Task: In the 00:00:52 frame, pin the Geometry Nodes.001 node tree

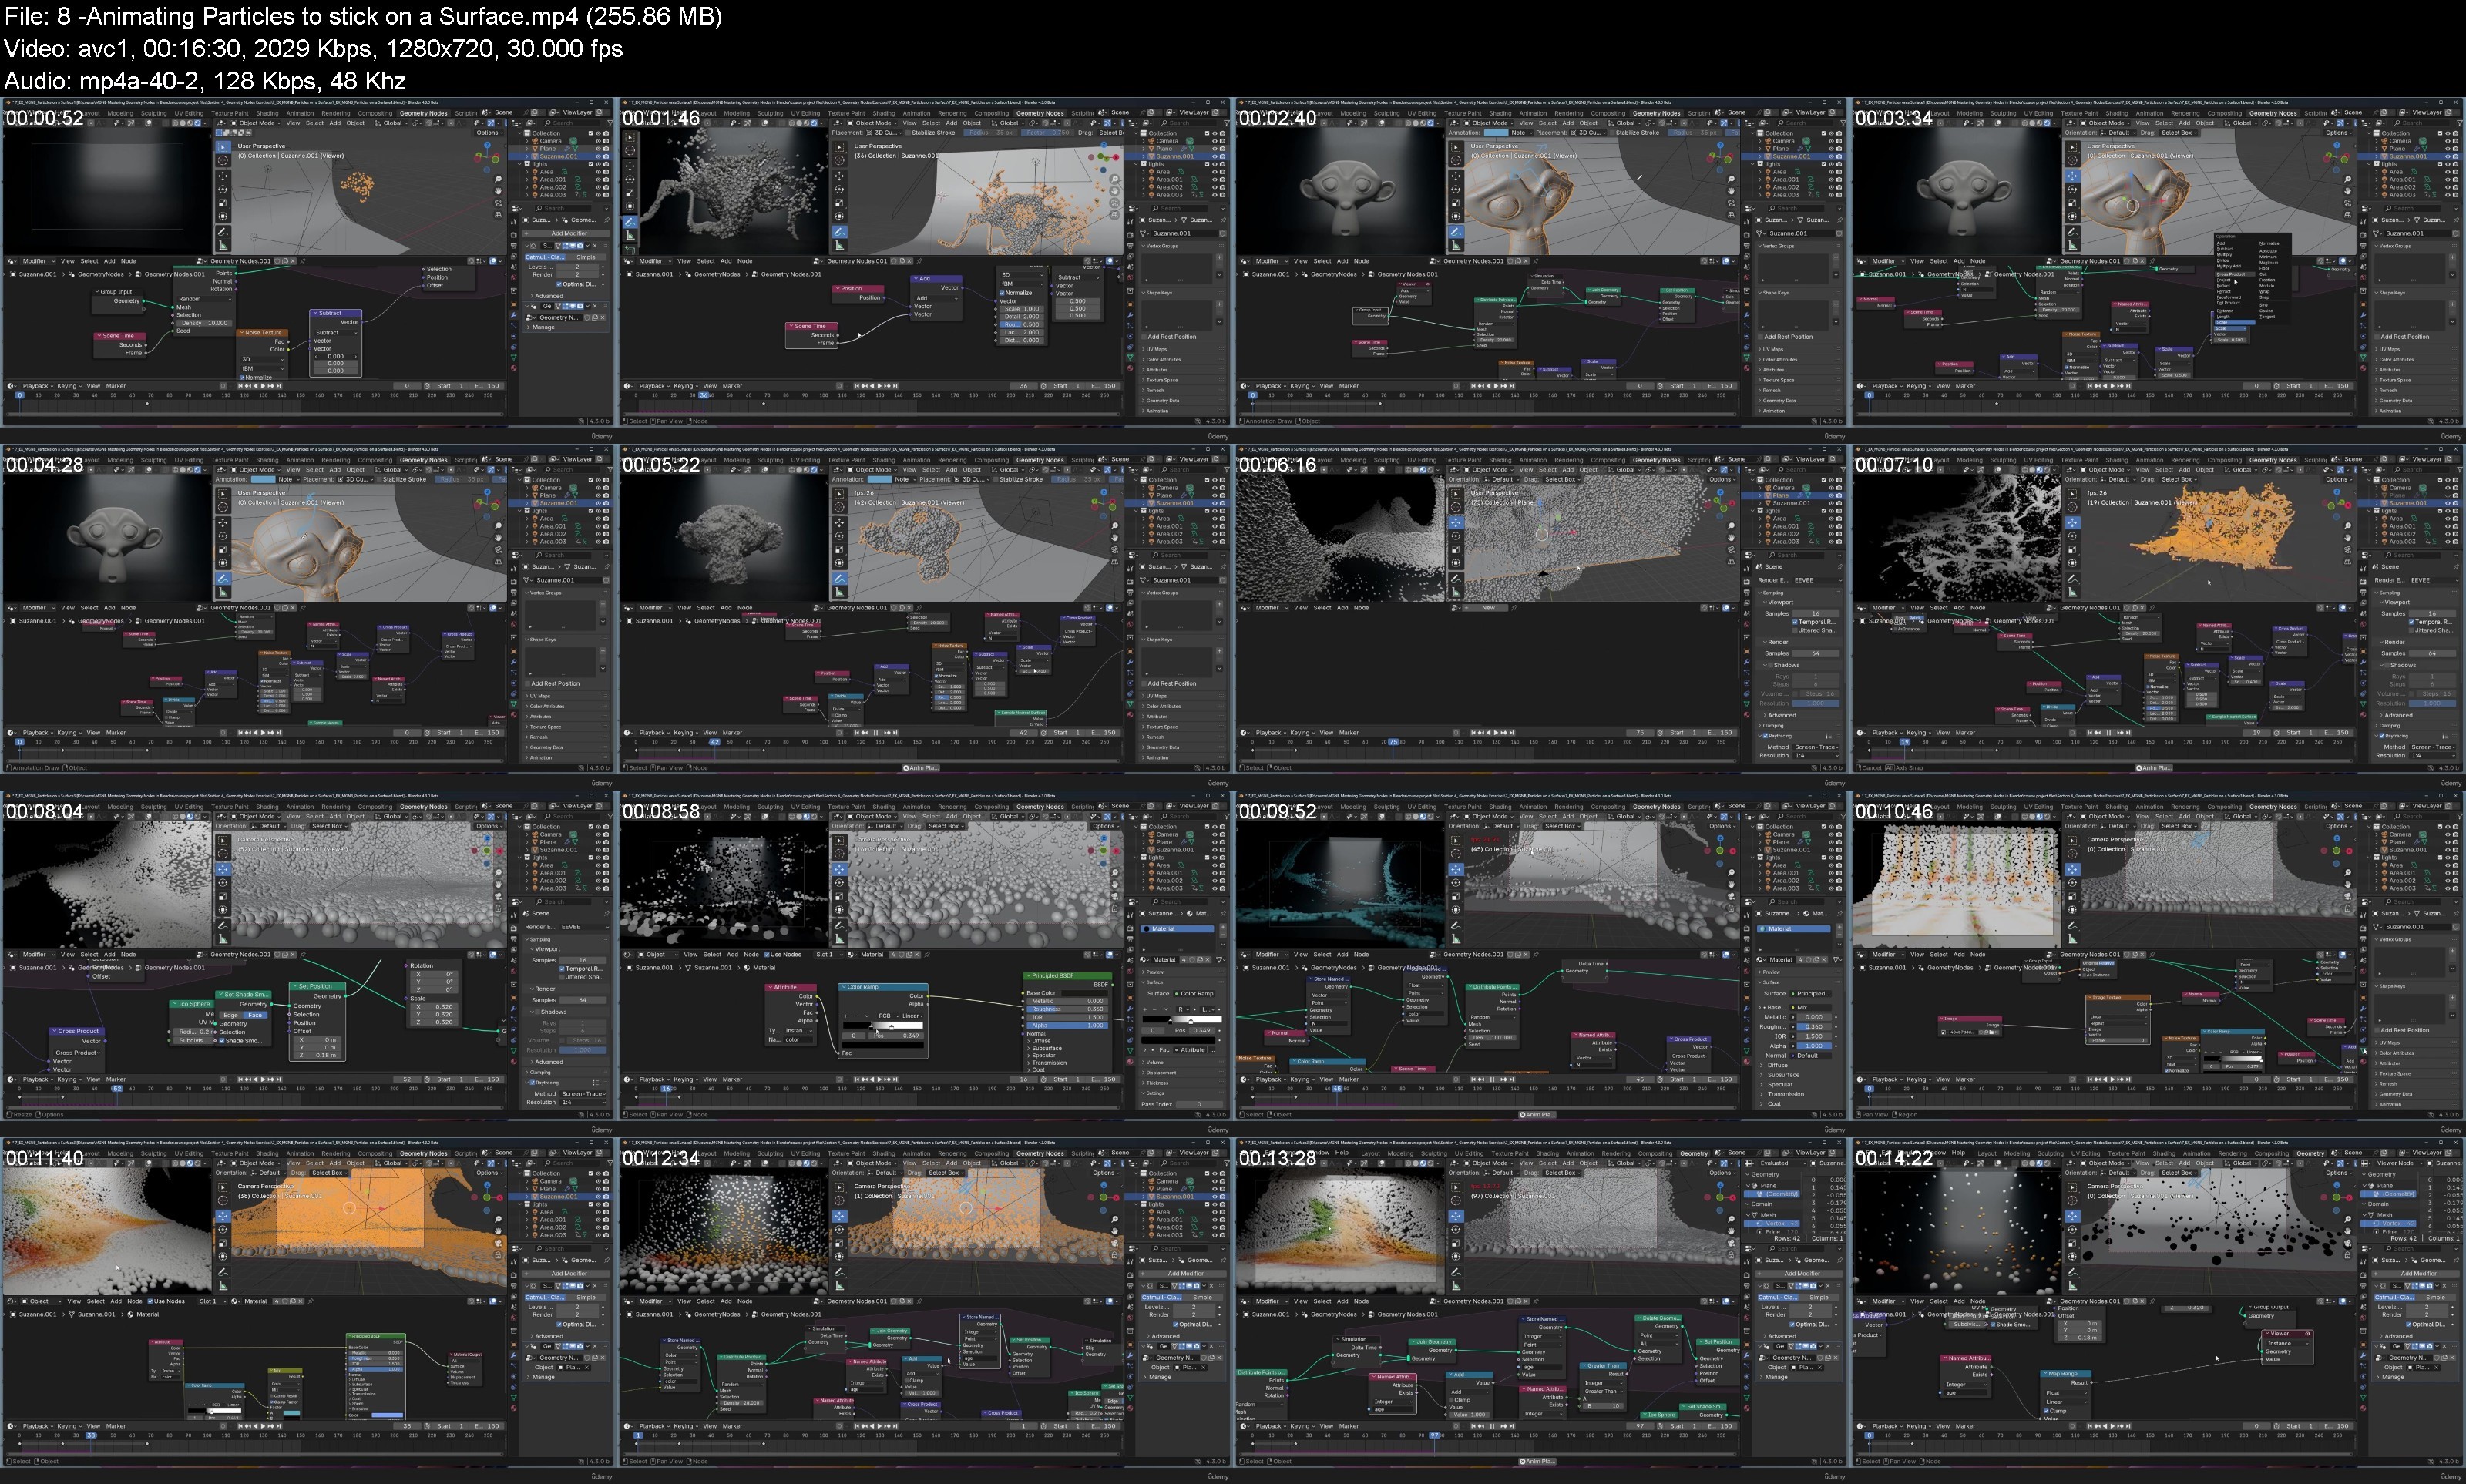Action: 303,262
